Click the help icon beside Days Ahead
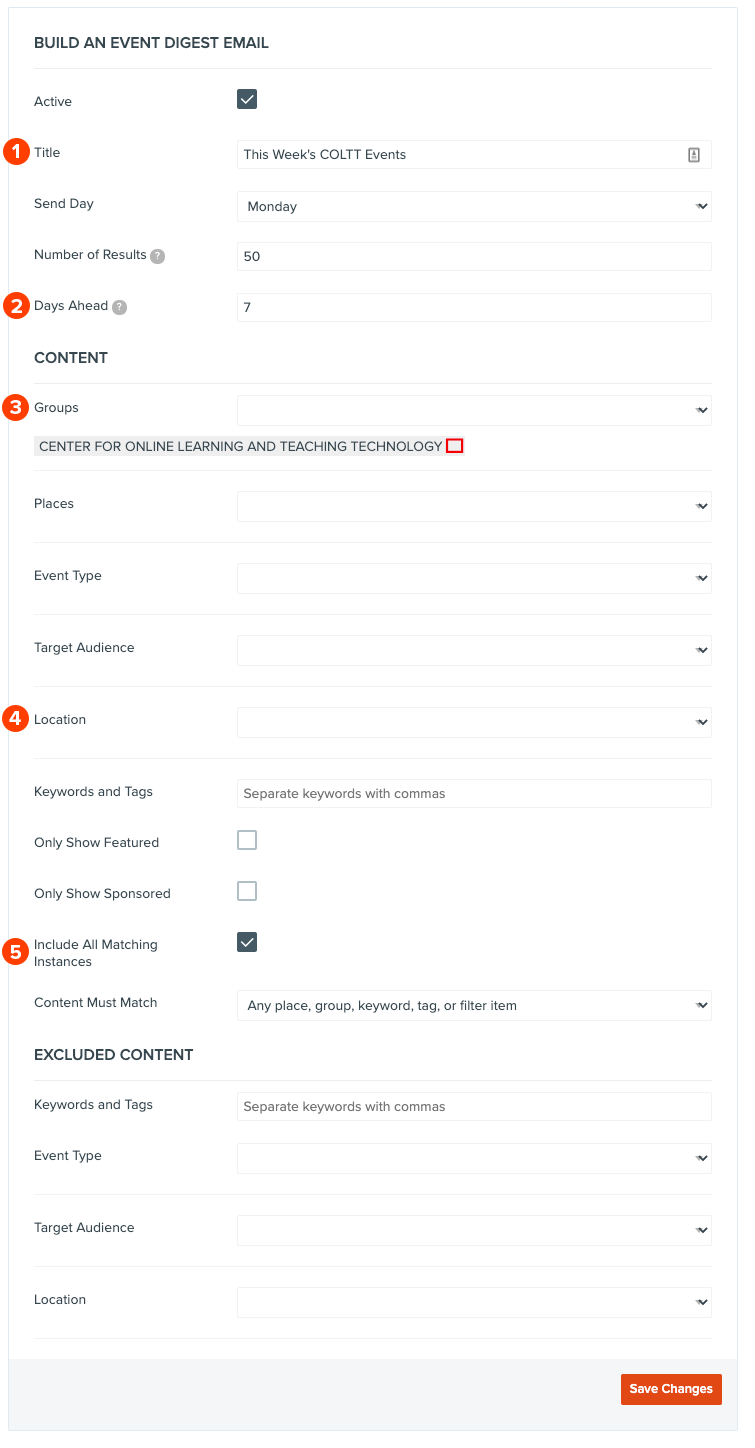Viewport: 755px width, 1448px height. pos(119,307)
